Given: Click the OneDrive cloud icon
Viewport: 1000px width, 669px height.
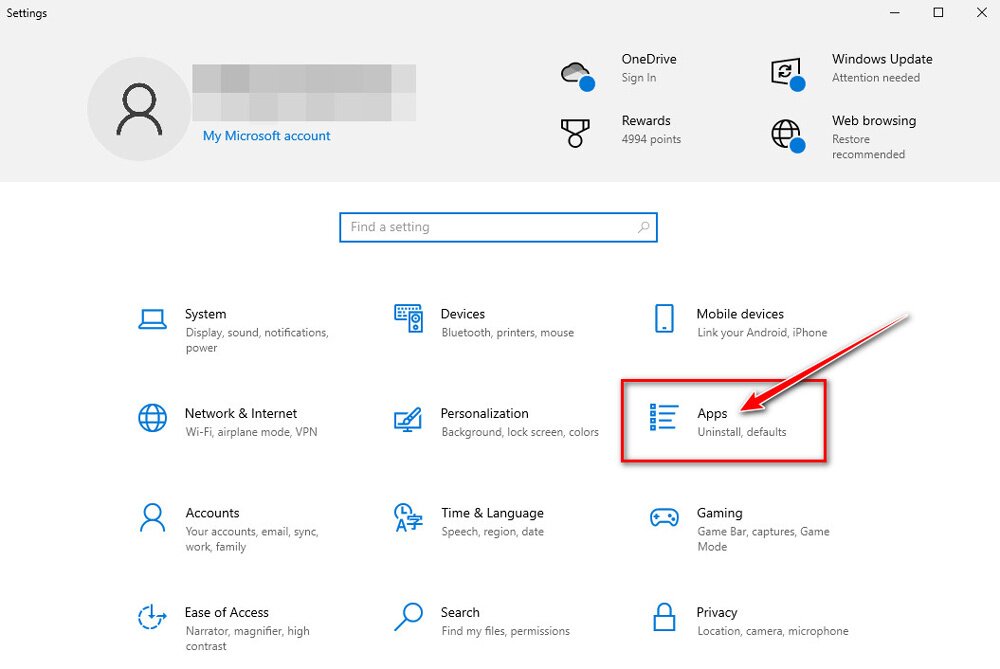Looking at the screenshot, I should 578,77.
